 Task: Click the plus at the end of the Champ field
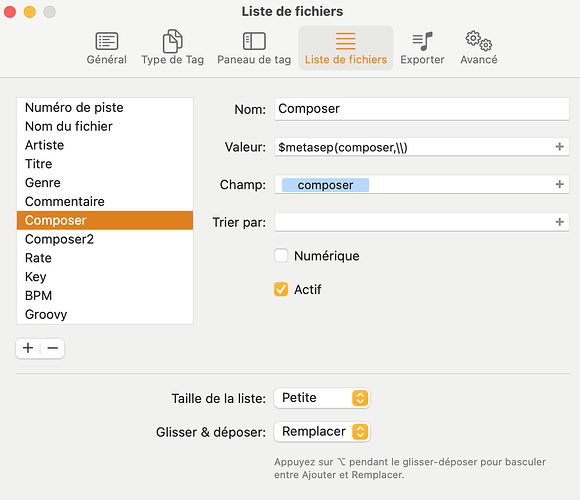559,184
